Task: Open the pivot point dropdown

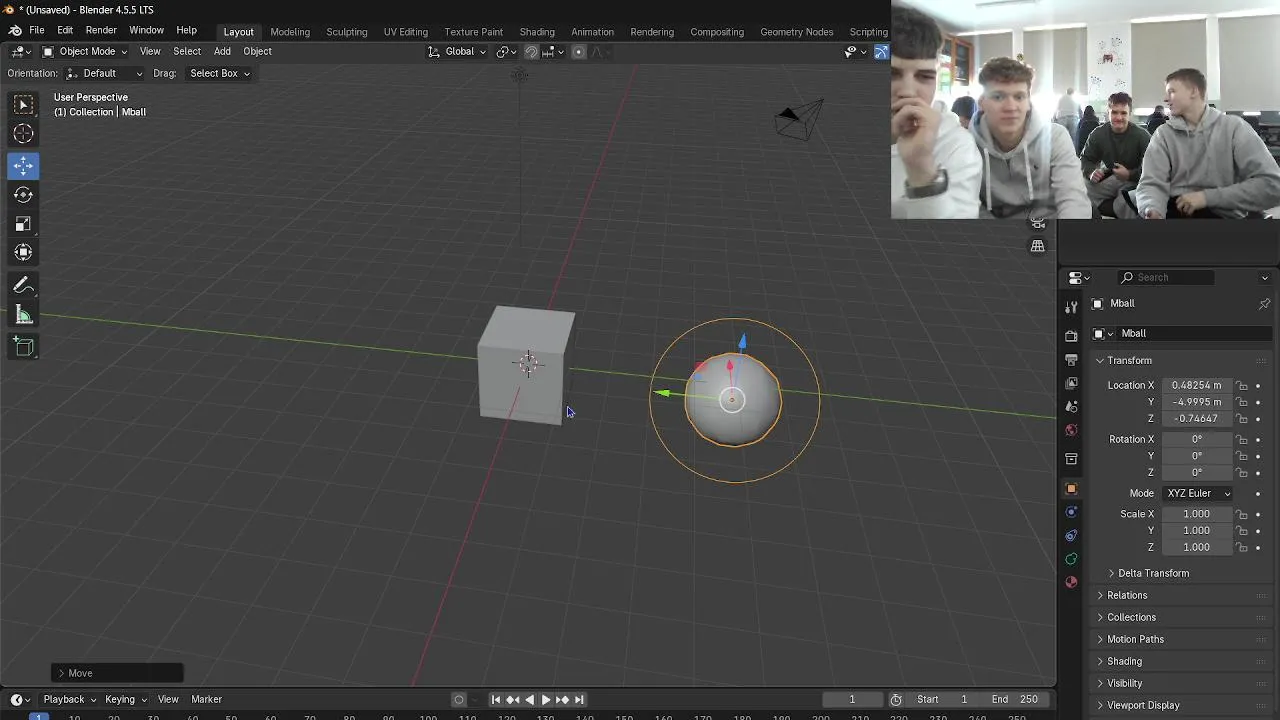Action: pos(506,52)
